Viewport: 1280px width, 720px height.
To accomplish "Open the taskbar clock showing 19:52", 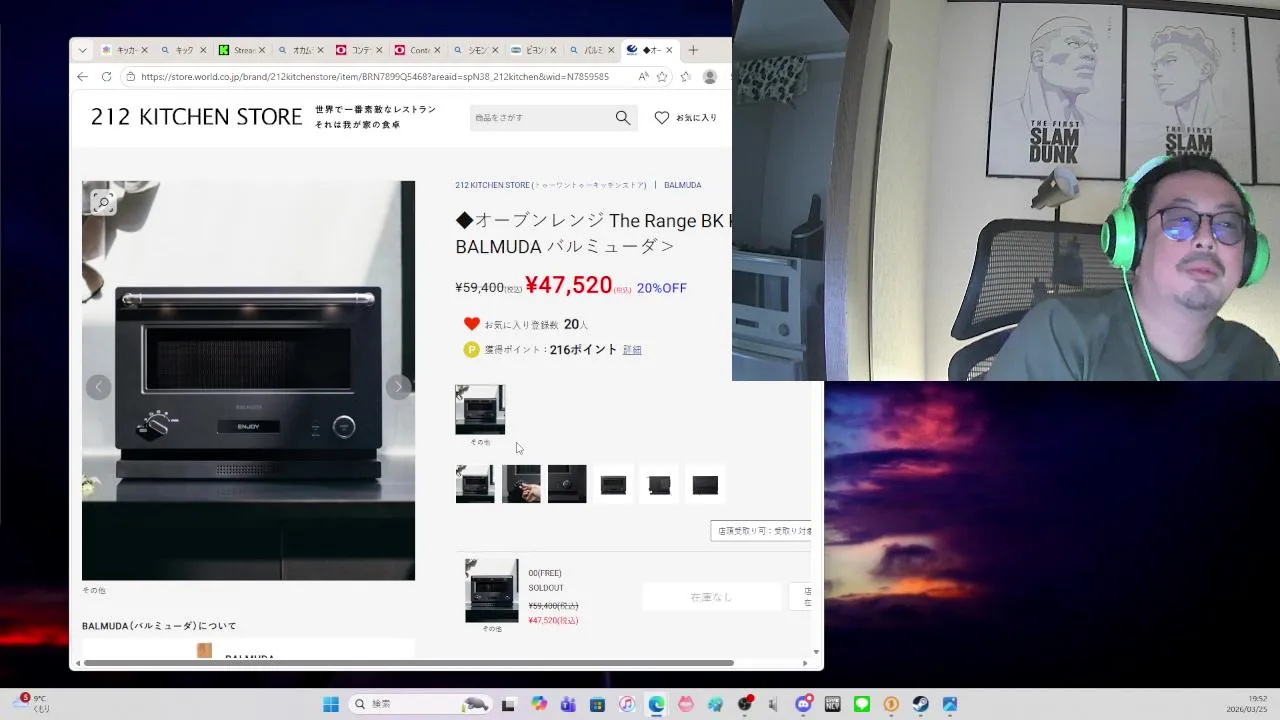I will coord(1249,704).
